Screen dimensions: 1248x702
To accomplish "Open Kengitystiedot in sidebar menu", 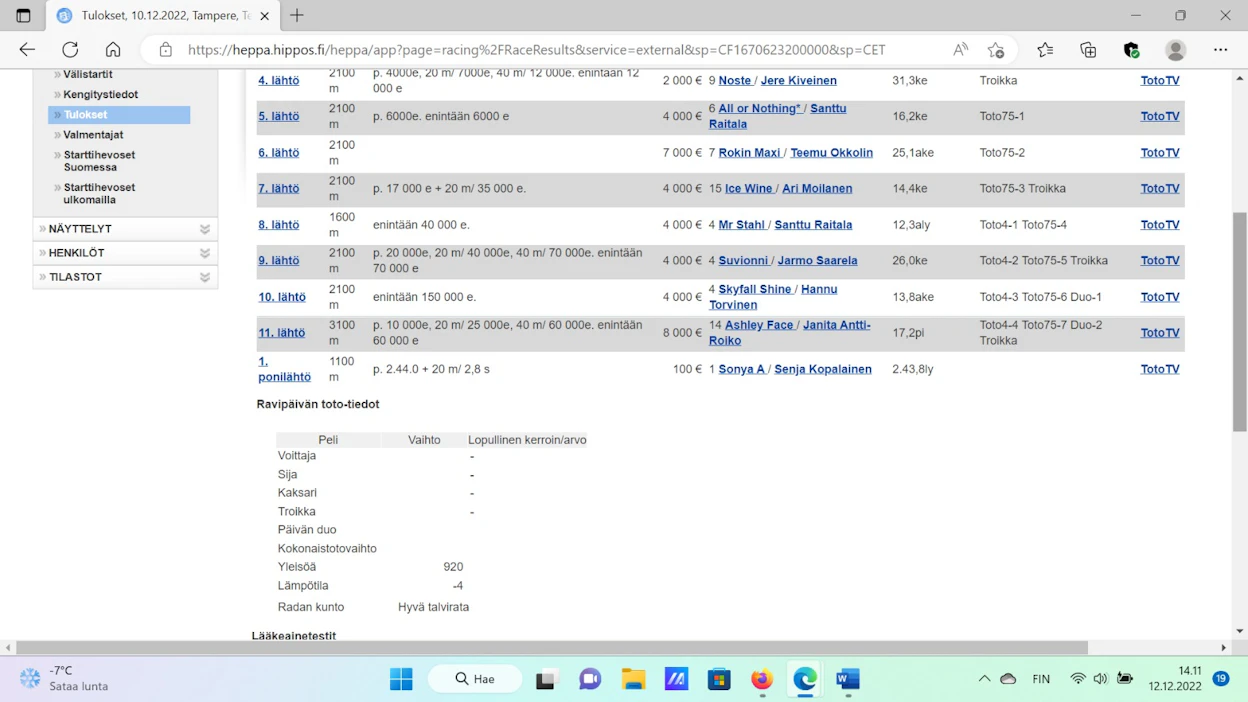I will coord(100,94).
